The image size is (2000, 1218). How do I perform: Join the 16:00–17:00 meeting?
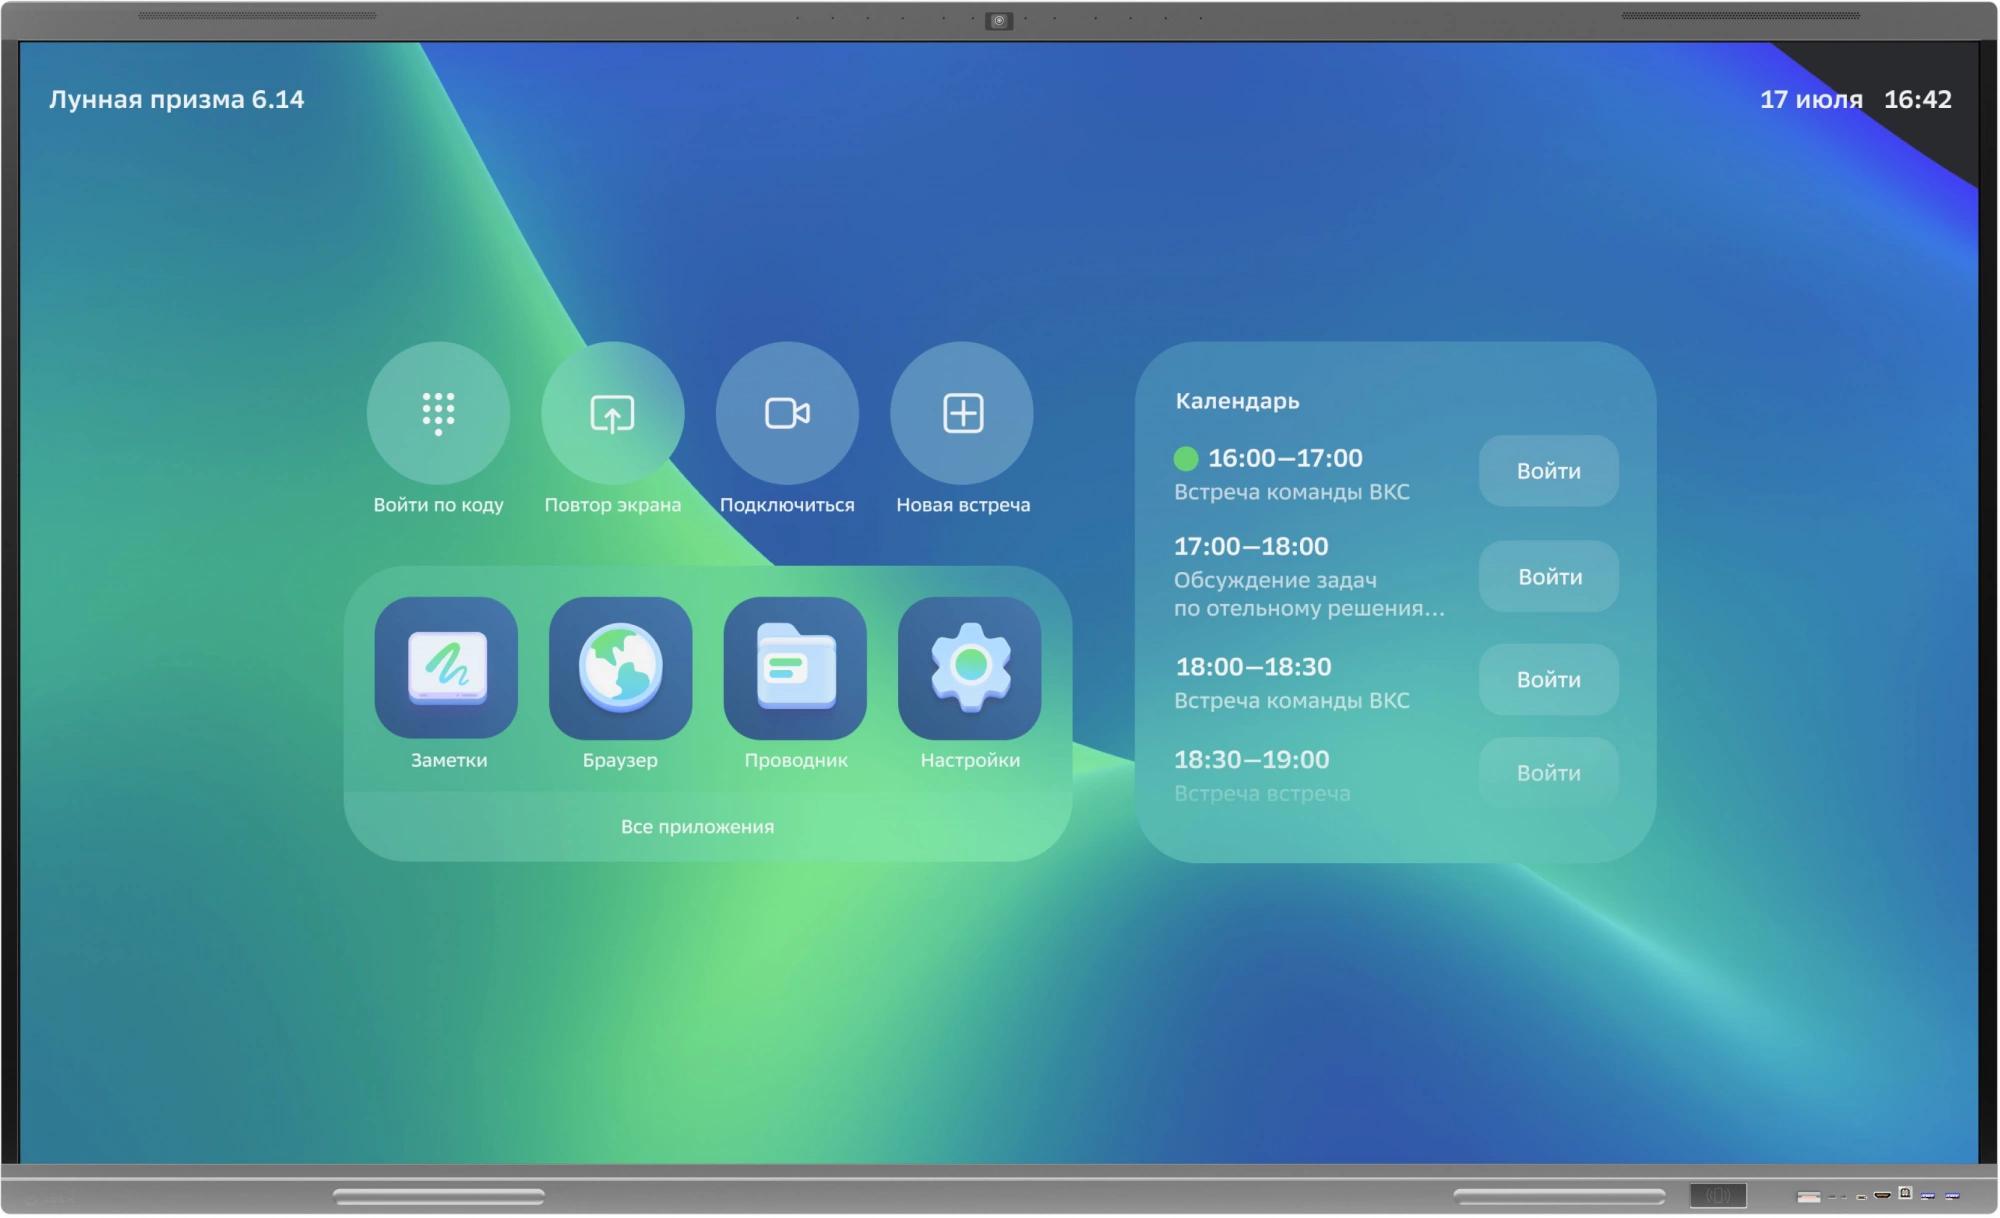[1548, 471]
